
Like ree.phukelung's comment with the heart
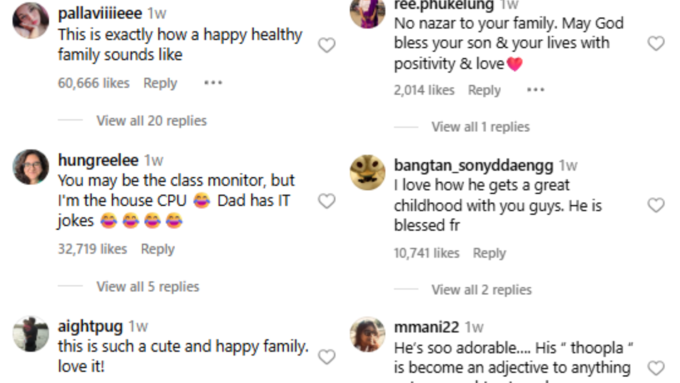656,43
